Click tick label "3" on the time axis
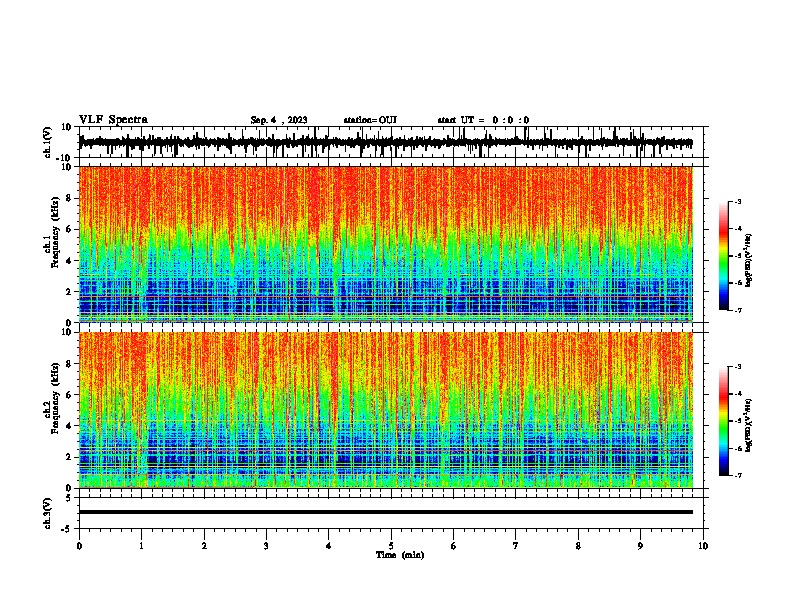Viewport: 792px width, 612px height. pos(266,546)
